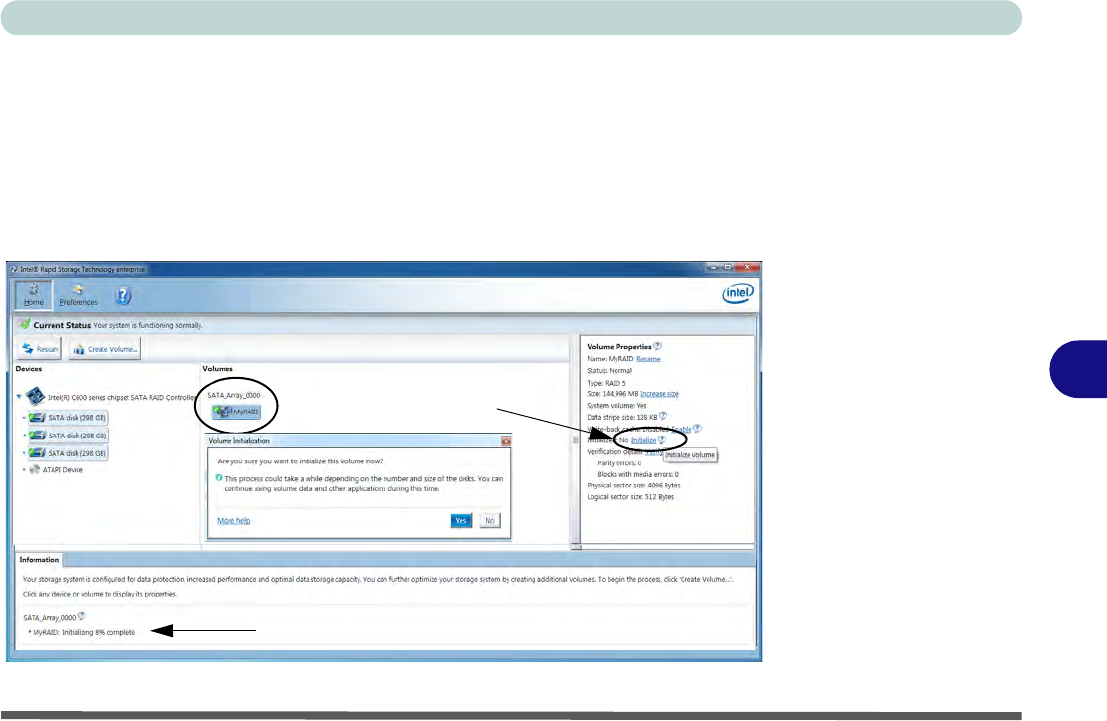Click the Initialize volume link
Screen dimensions: 1107x721
pos(643,440)
